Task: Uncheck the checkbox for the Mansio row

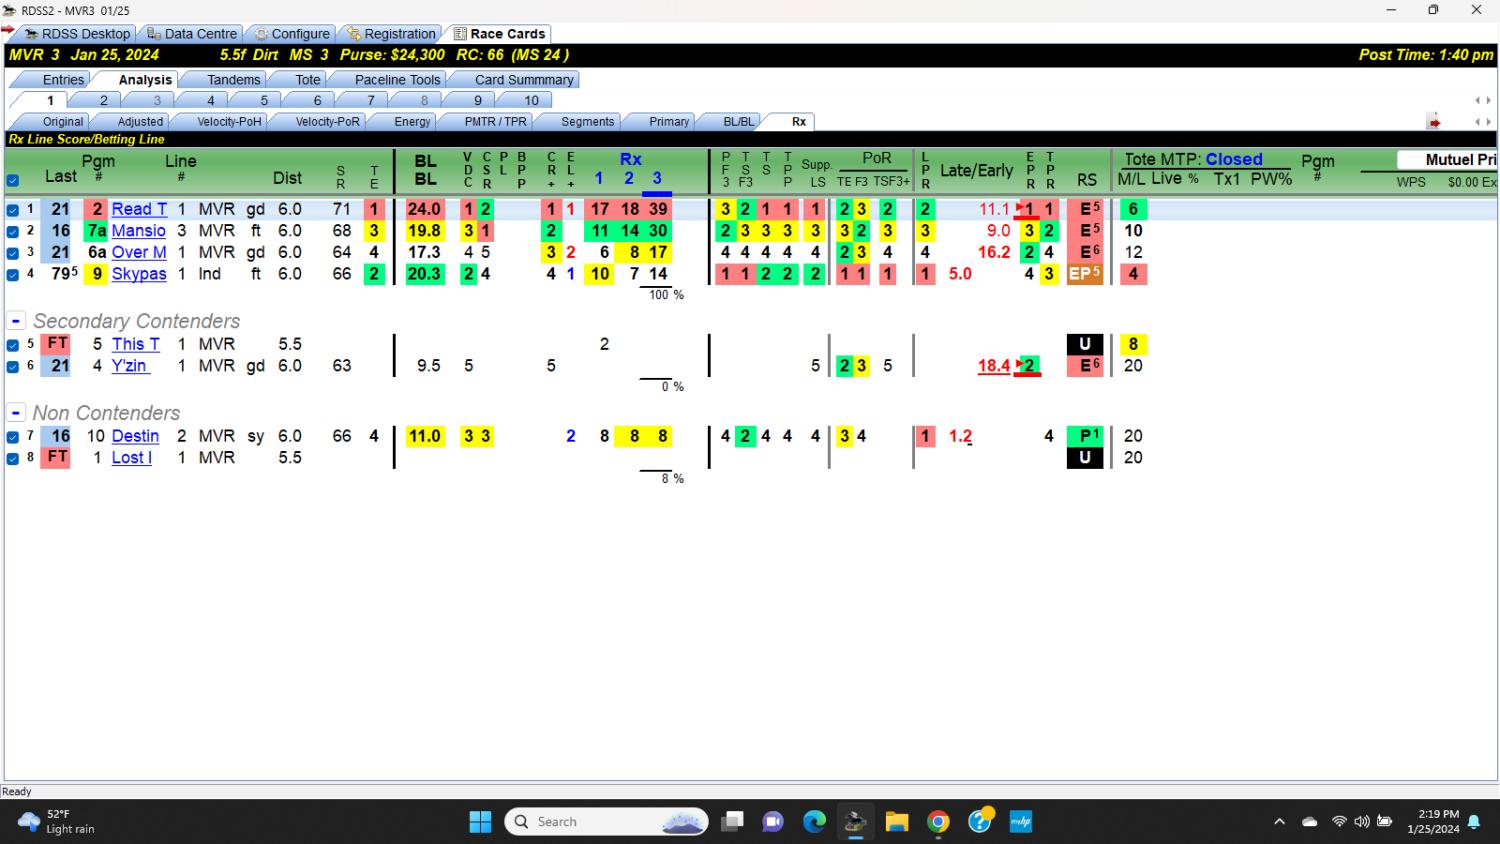Action: pyautogui.click(x=13, y=231)
